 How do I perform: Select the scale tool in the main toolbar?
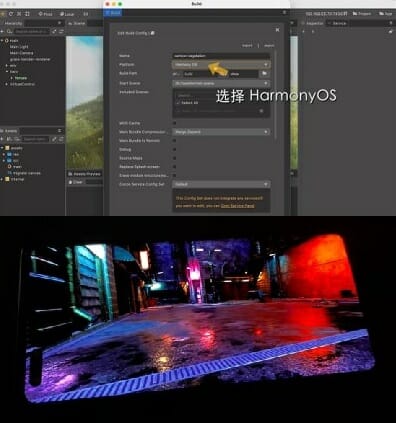pos(19,14)
